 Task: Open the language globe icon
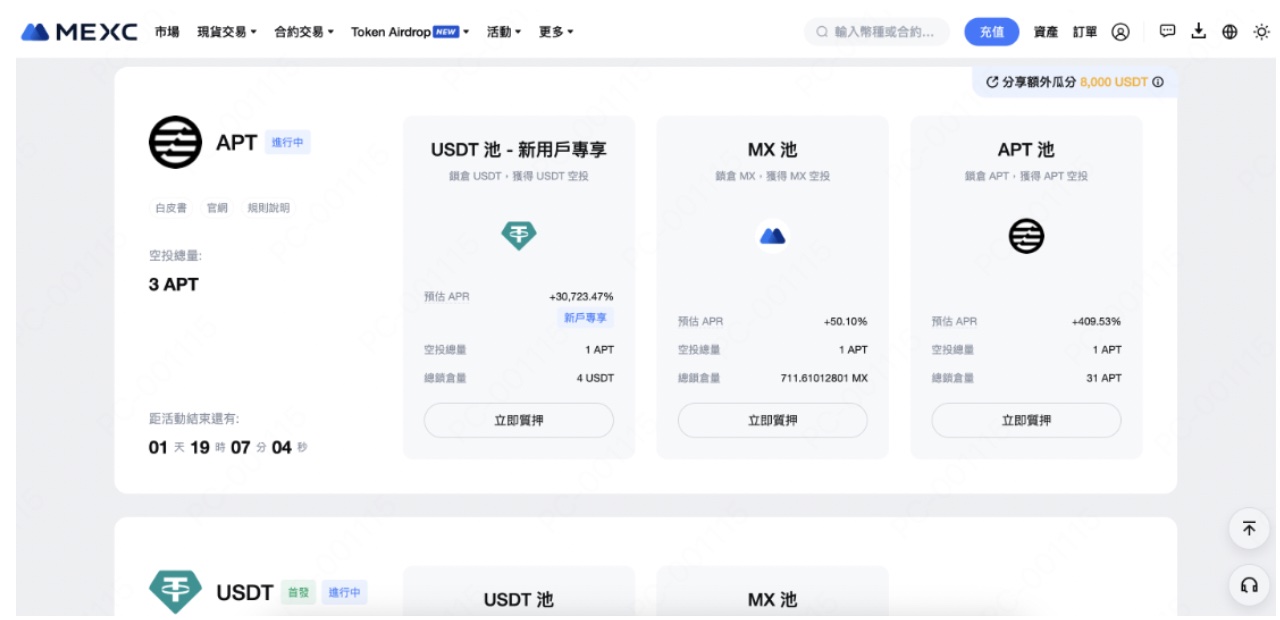[x=1230, y=32]
